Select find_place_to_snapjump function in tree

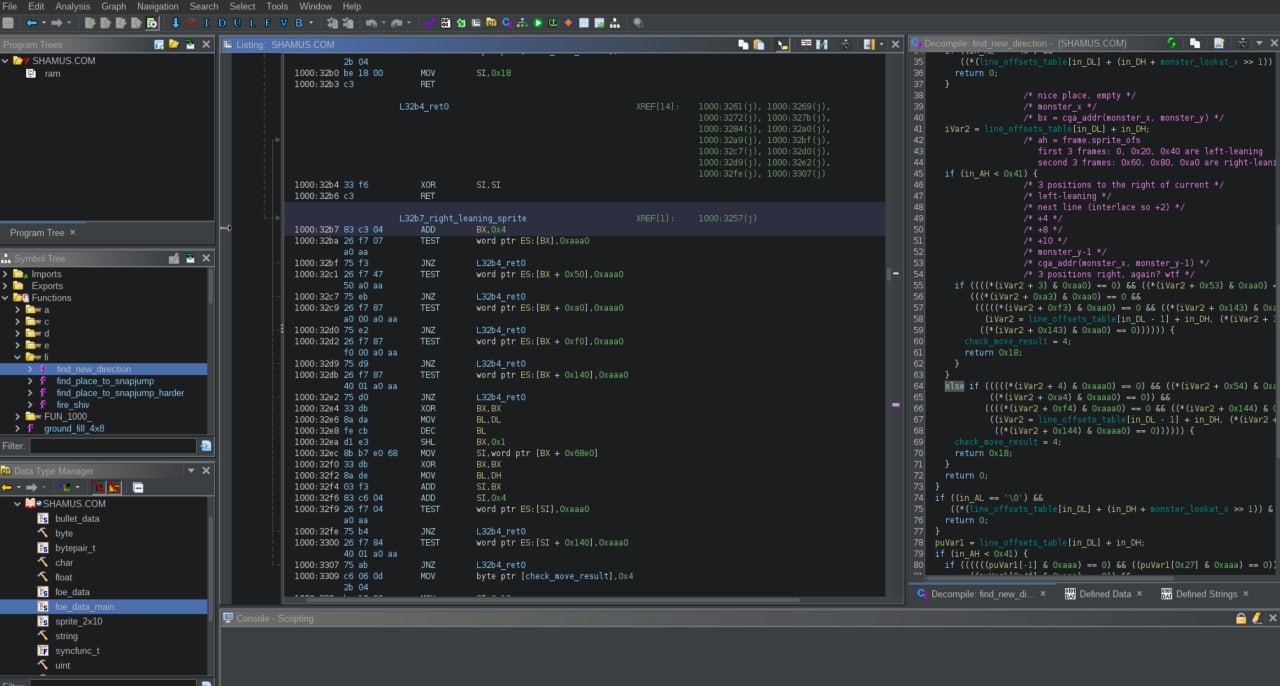[x=102, y=381]
